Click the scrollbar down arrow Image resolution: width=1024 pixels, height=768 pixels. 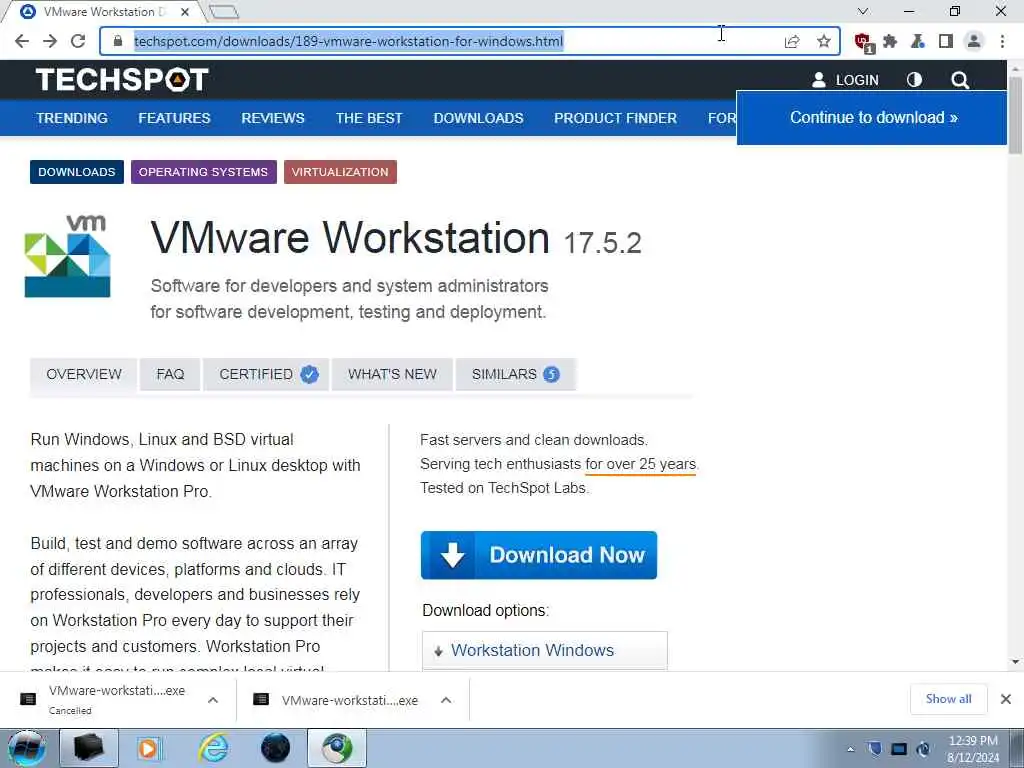(1016, 662)
